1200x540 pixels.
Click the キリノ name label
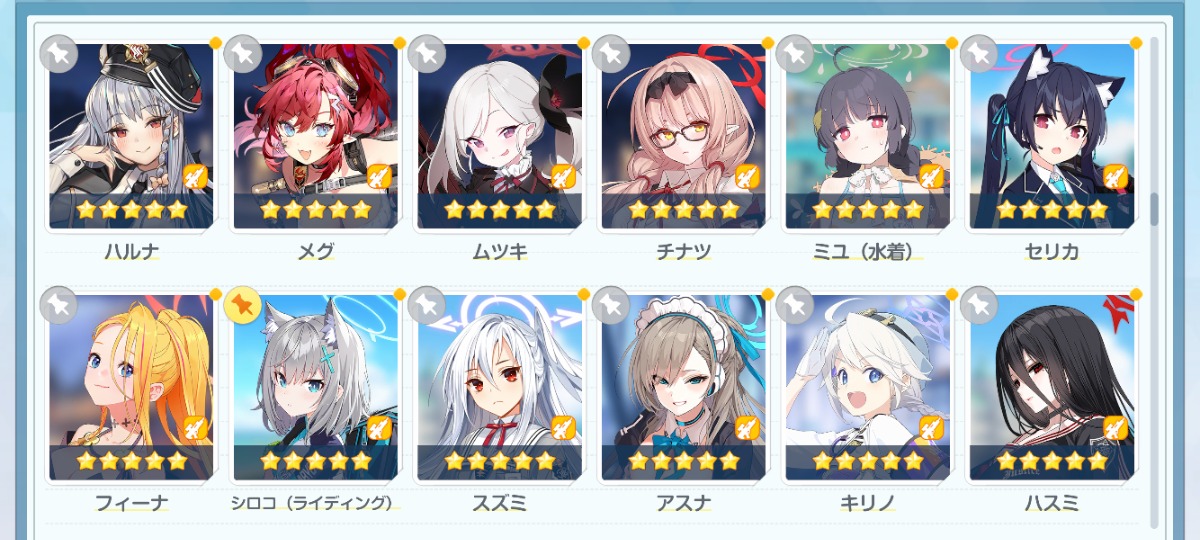tap(868, 504)
